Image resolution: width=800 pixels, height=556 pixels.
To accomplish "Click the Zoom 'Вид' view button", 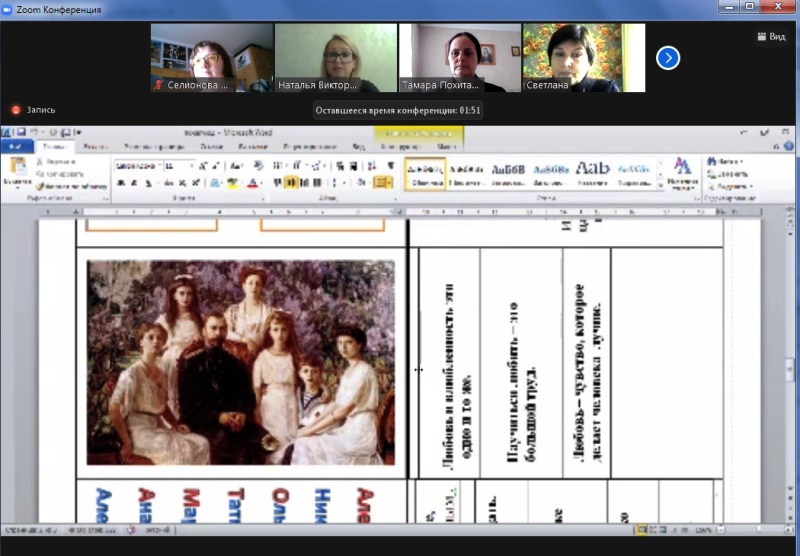I will pyautogui.click(x=771, y=36).
